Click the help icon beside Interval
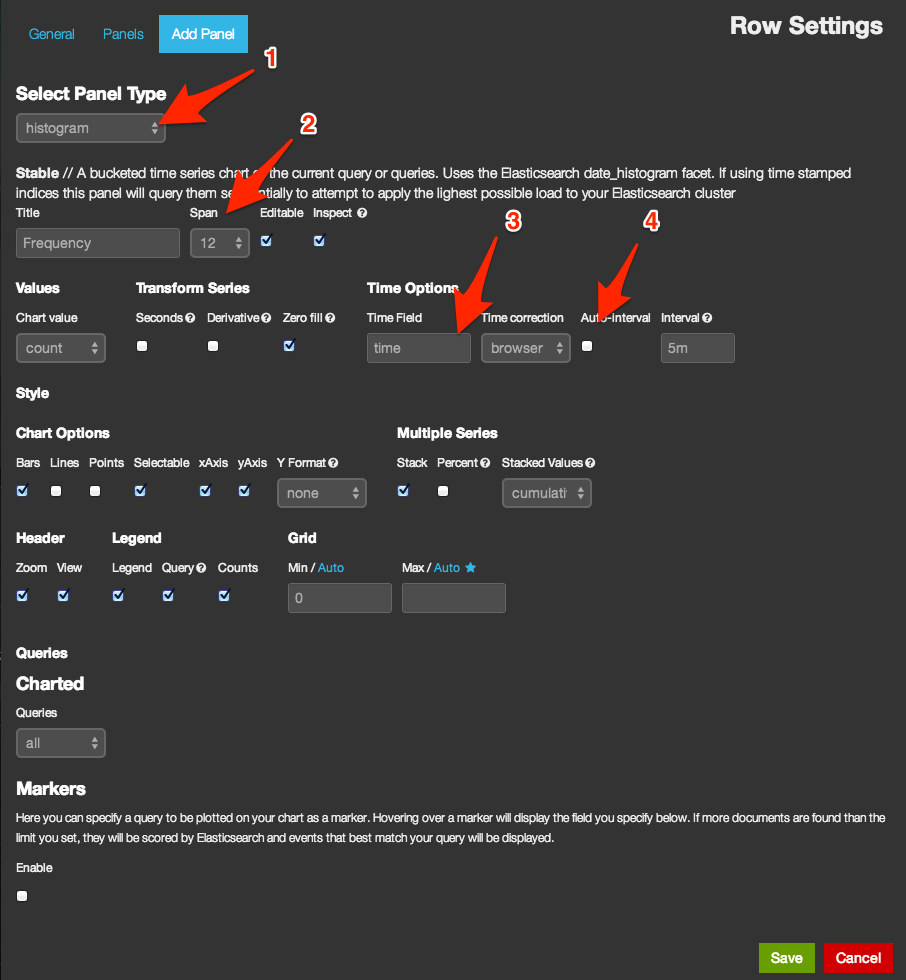Image resolution: width=906 pixels, height=980 pixels. (x=707, y=318)
